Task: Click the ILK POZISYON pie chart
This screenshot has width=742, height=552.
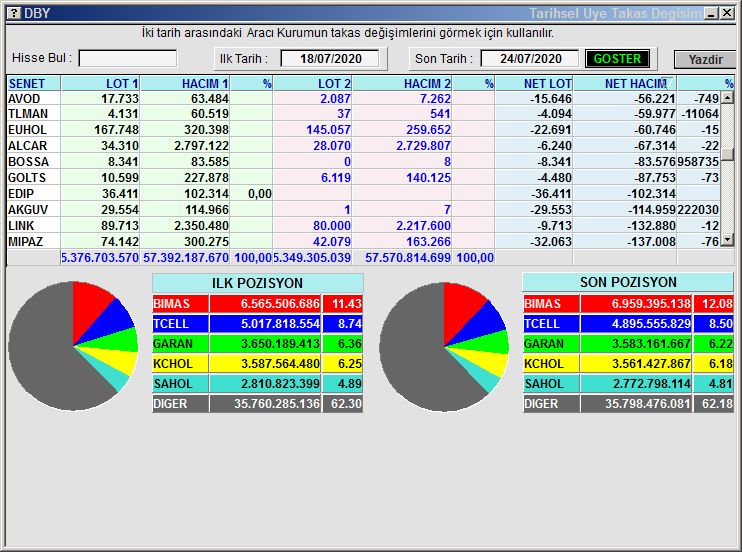Action: (x=72, y=345)
